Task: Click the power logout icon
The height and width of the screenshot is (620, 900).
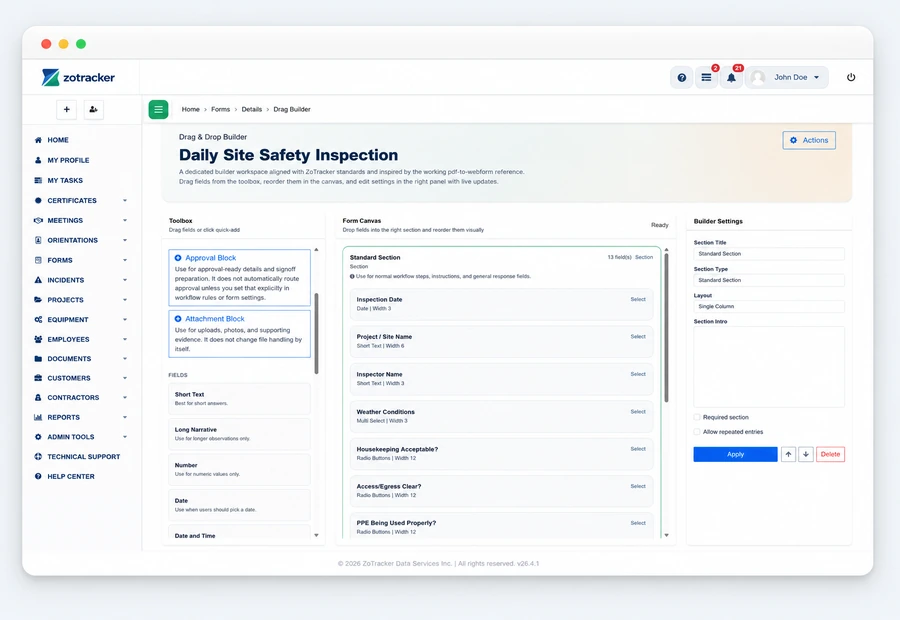Action: click(x=851, y=78)
